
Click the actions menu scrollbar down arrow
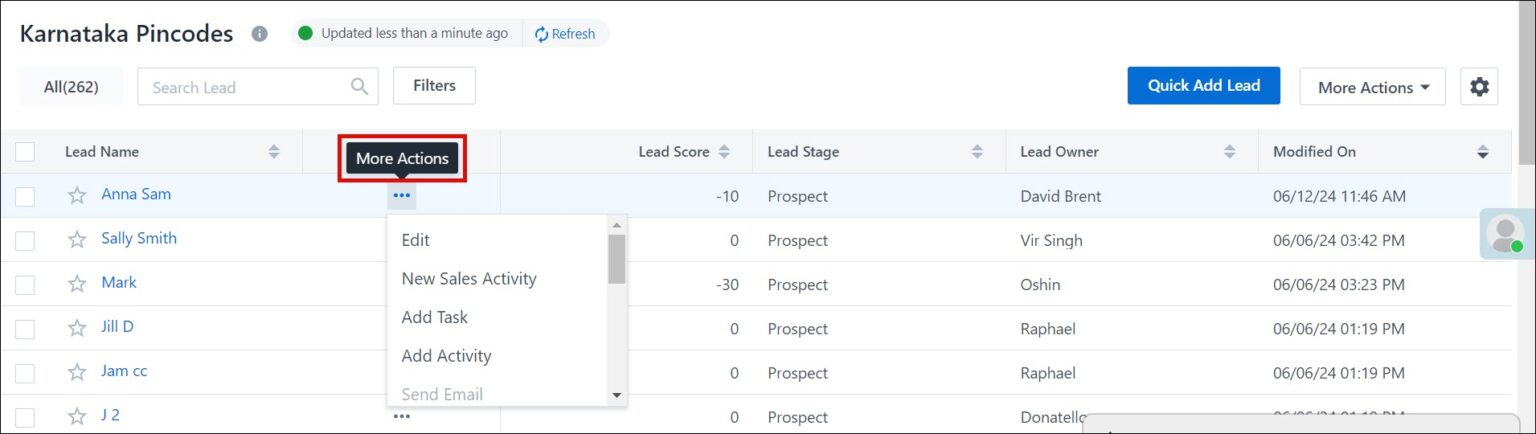click(x=617, y=395)
